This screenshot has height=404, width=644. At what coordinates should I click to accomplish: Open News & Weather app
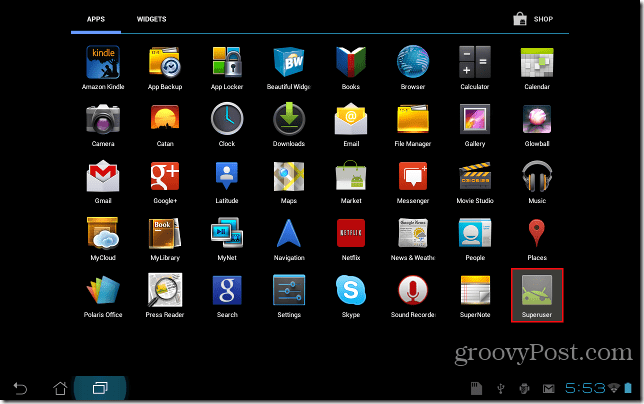coord(413,239)
